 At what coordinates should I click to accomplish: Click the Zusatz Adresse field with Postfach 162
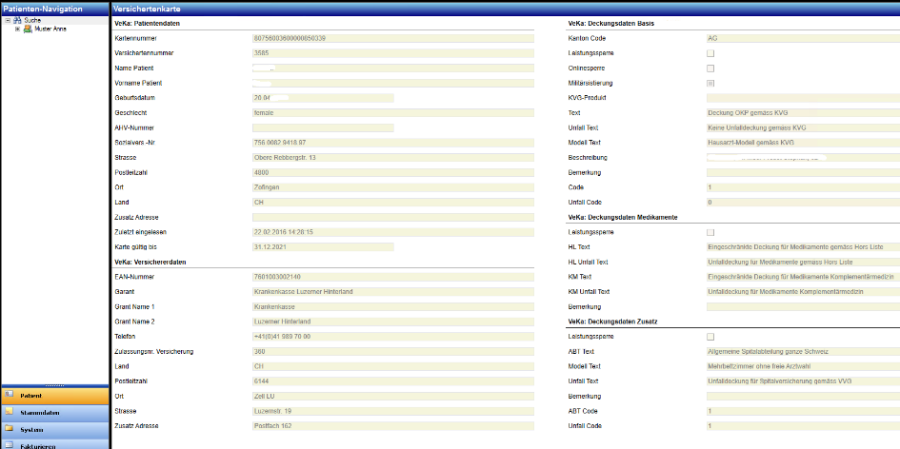393,426
